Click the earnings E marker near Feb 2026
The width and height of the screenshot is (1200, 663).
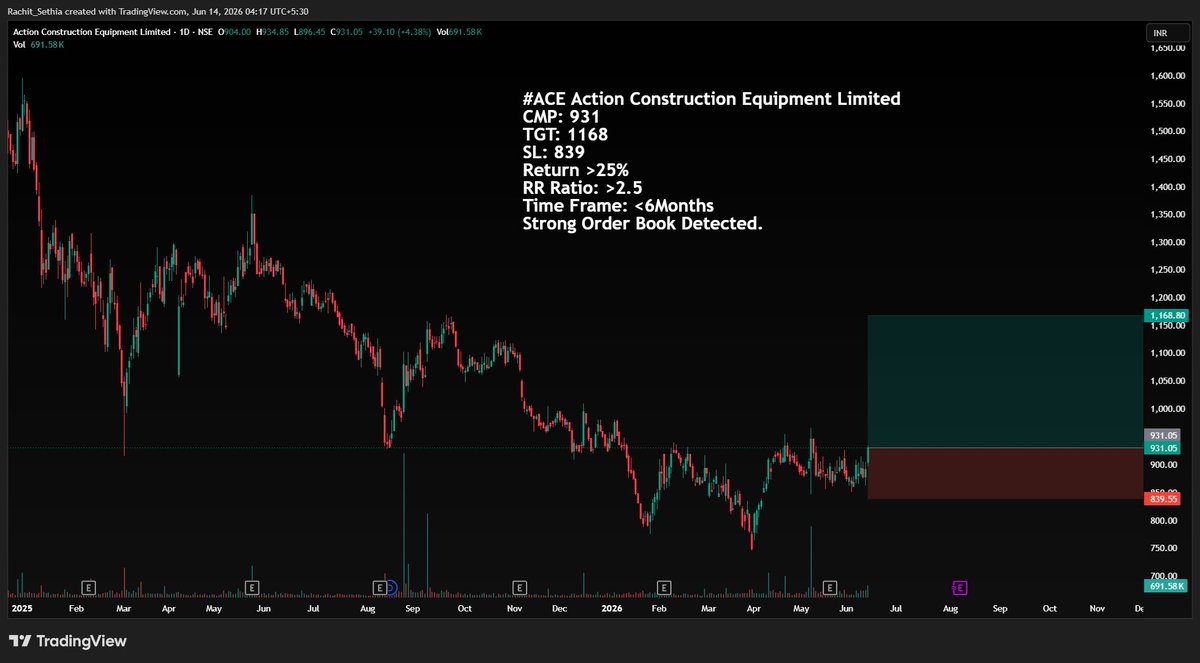(x=662, y=587)
